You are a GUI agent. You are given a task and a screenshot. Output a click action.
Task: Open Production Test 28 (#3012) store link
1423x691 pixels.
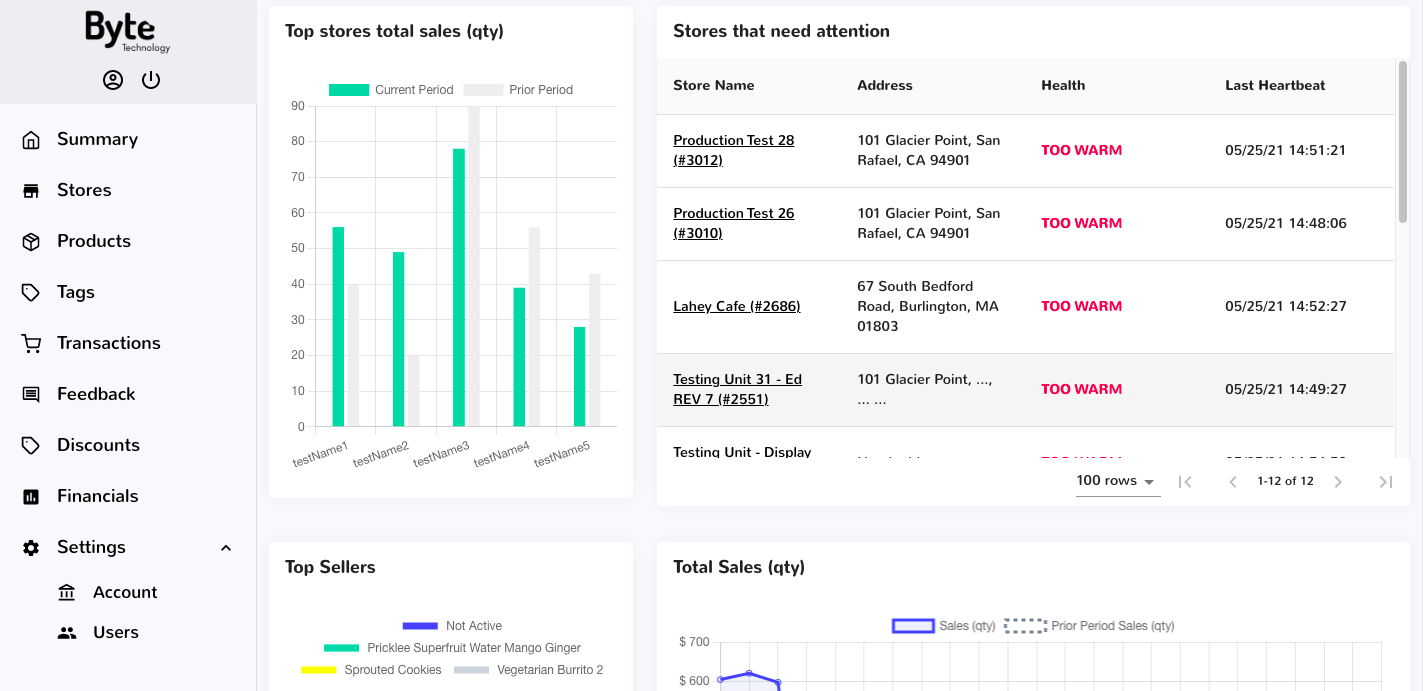pos(733,150)
